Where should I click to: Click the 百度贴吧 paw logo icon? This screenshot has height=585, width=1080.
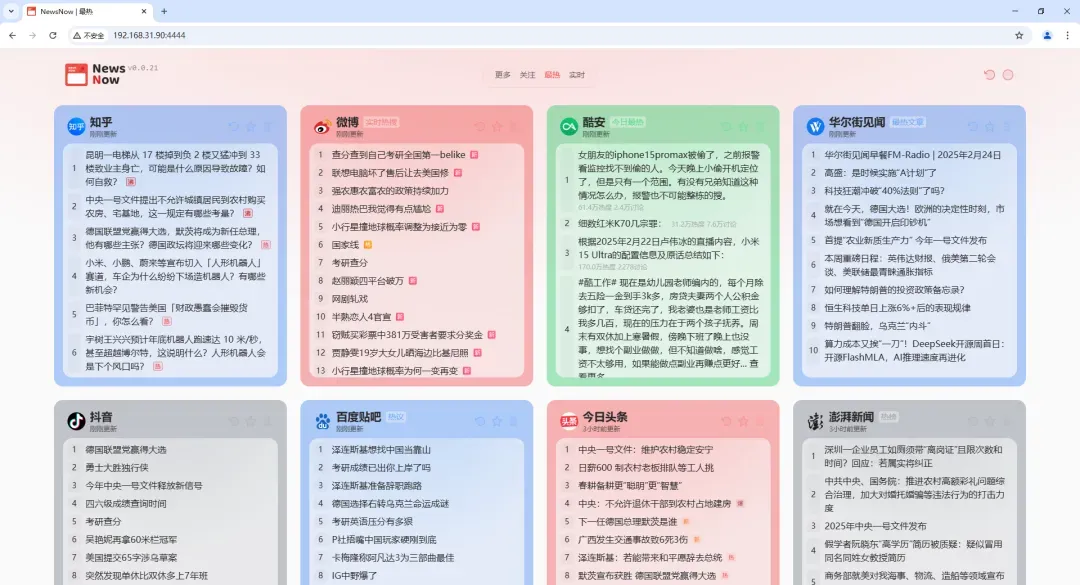click(x=322, y=421)
